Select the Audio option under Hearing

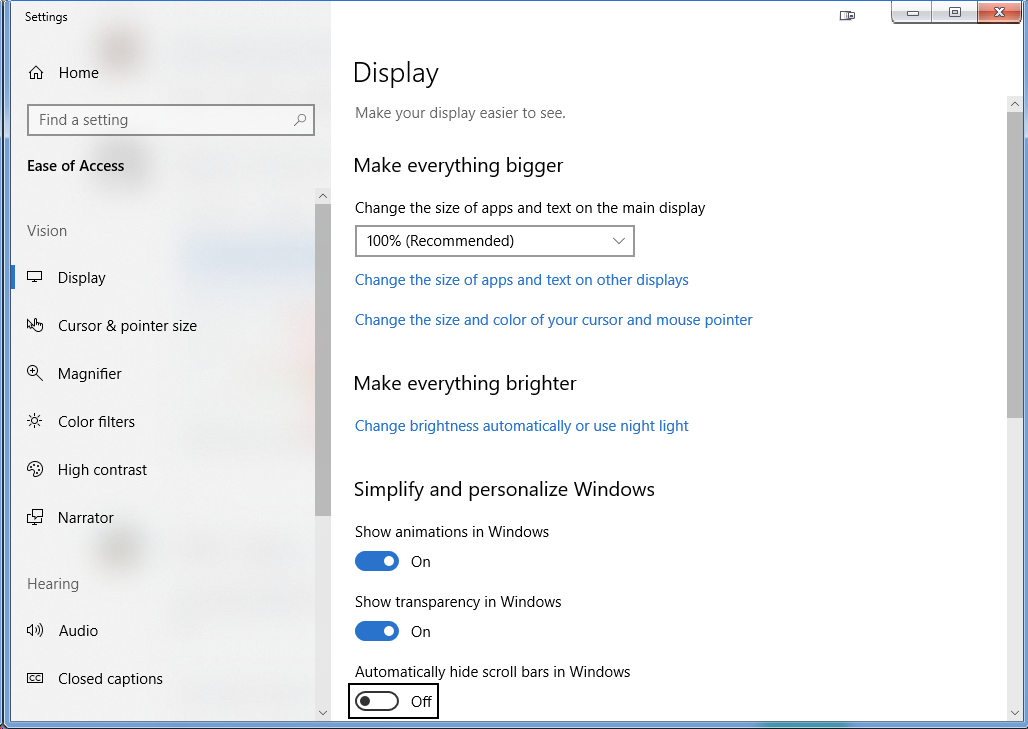coord(79,630)
